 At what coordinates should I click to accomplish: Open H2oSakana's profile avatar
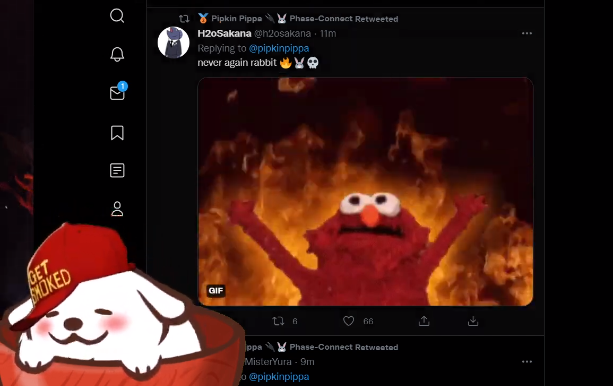click(x=173, y=42)
